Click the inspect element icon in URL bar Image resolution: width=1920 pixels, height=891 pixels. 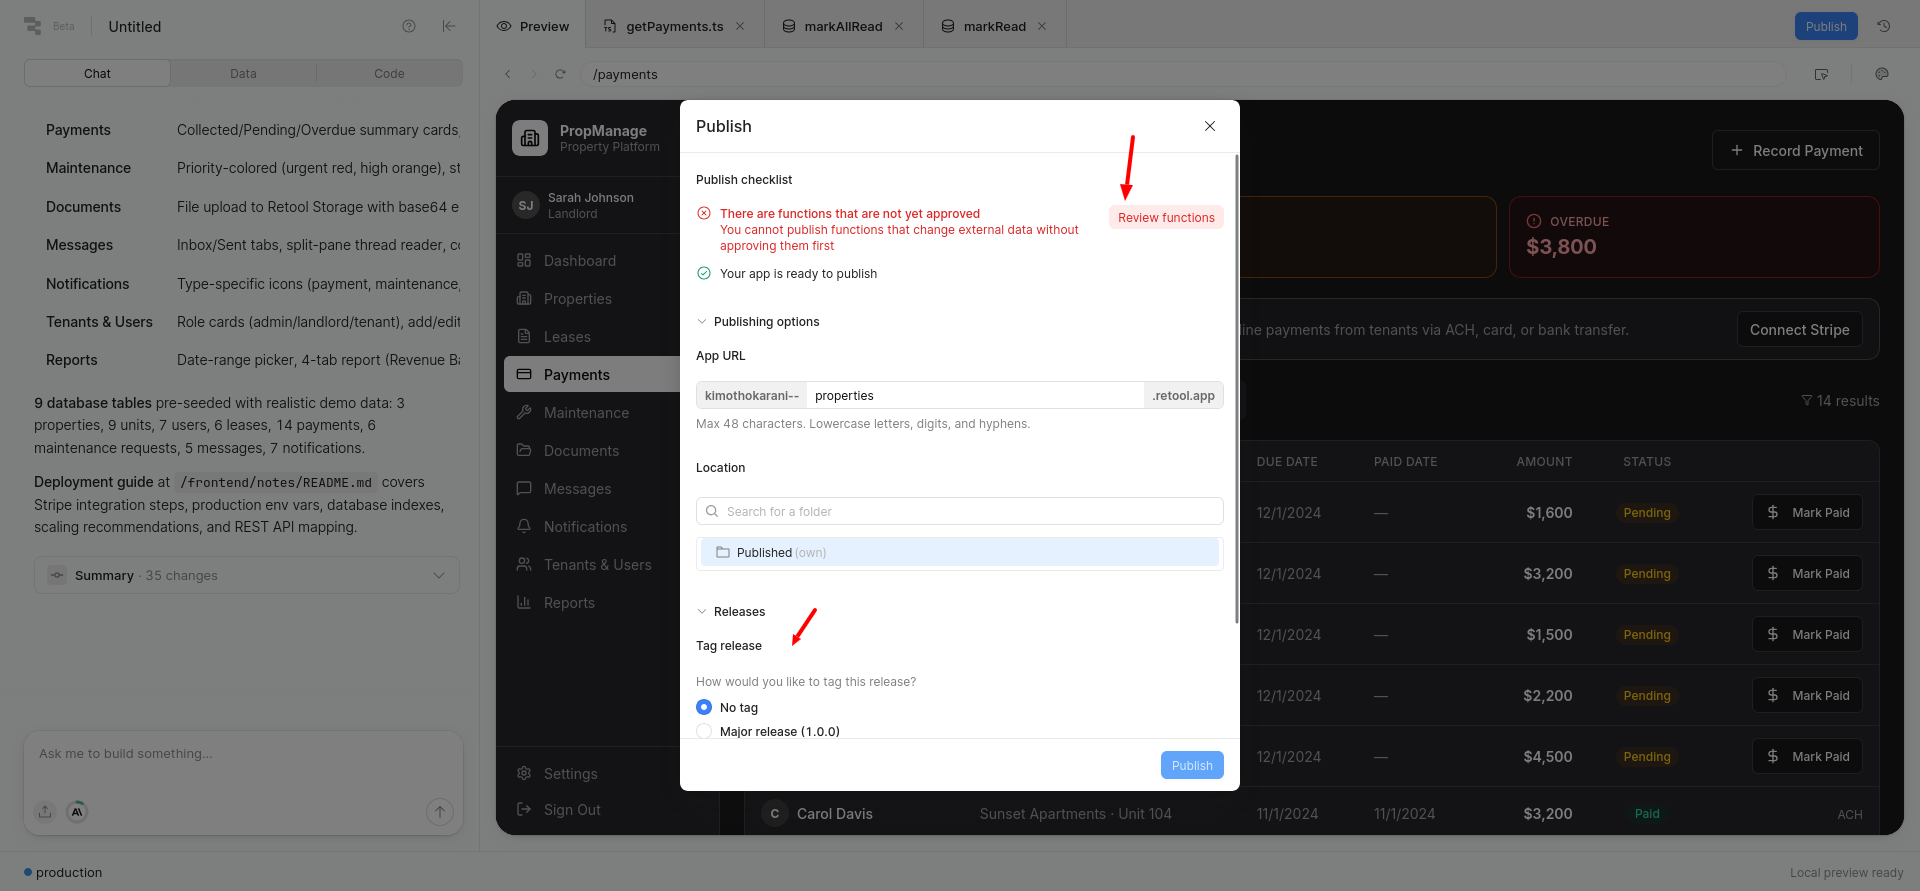pyautogui.click(x=1821, y=74)
